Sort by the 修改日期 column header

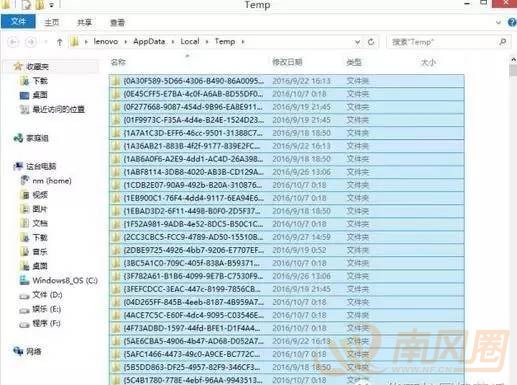click(287, 62)
